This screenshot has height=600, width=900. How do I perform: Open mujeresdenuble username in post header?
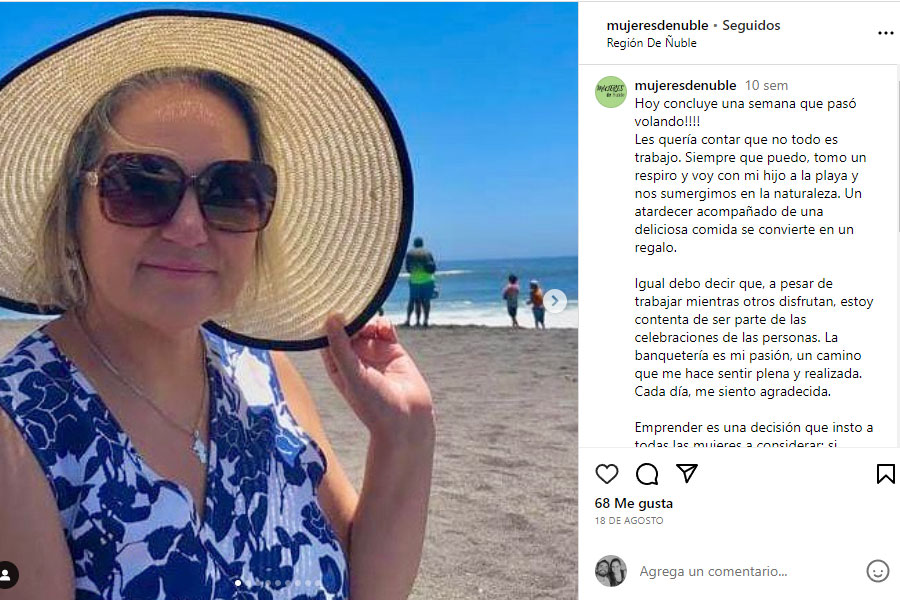657,25
